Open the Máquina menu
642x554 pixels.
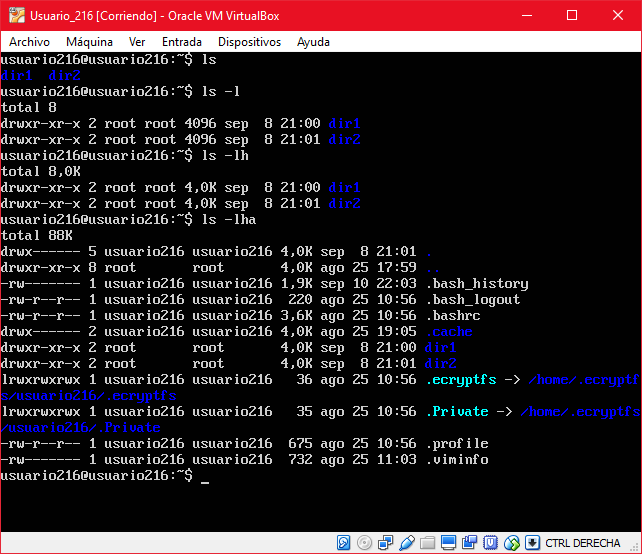tap(89, 42)
